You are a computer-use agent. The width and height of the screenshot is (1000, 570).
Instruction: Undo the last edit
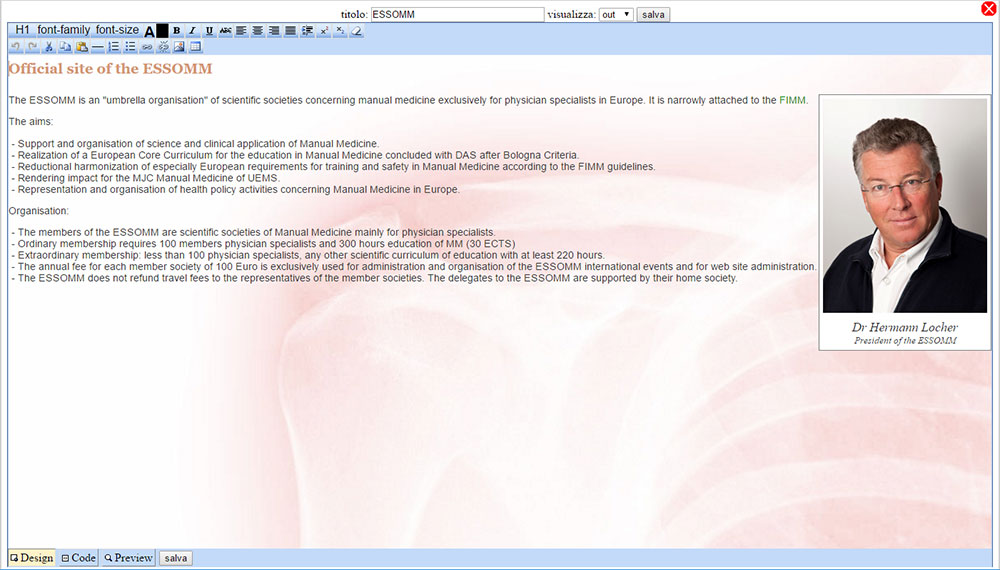pos(16,47)
